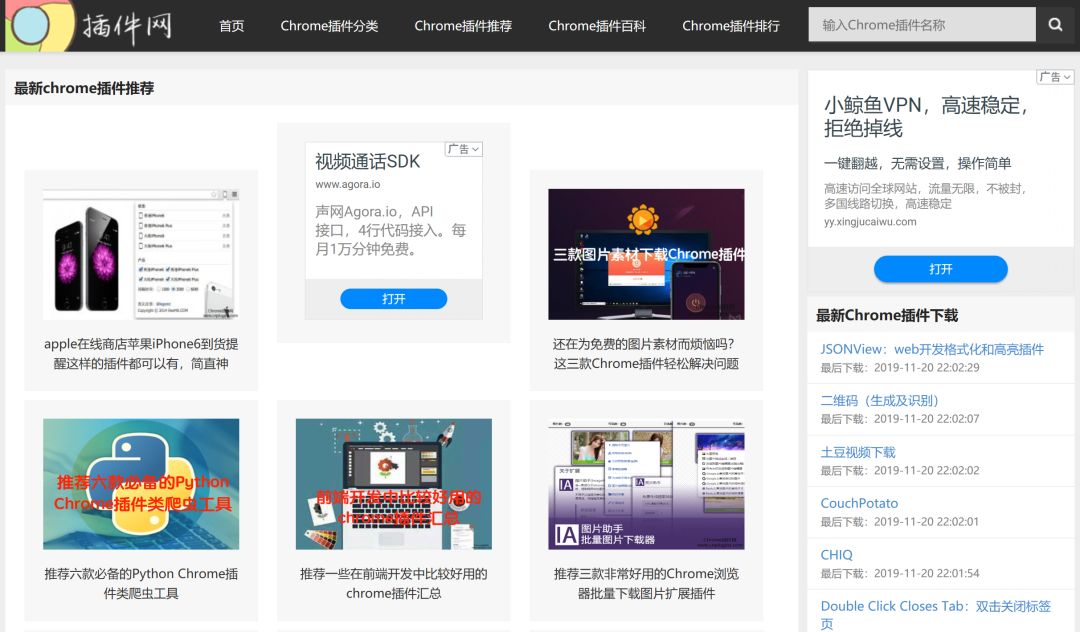
Task: Focus the 输入Chrome插件名称 search field
Action: pyautogui.click(x=922, y=25)
